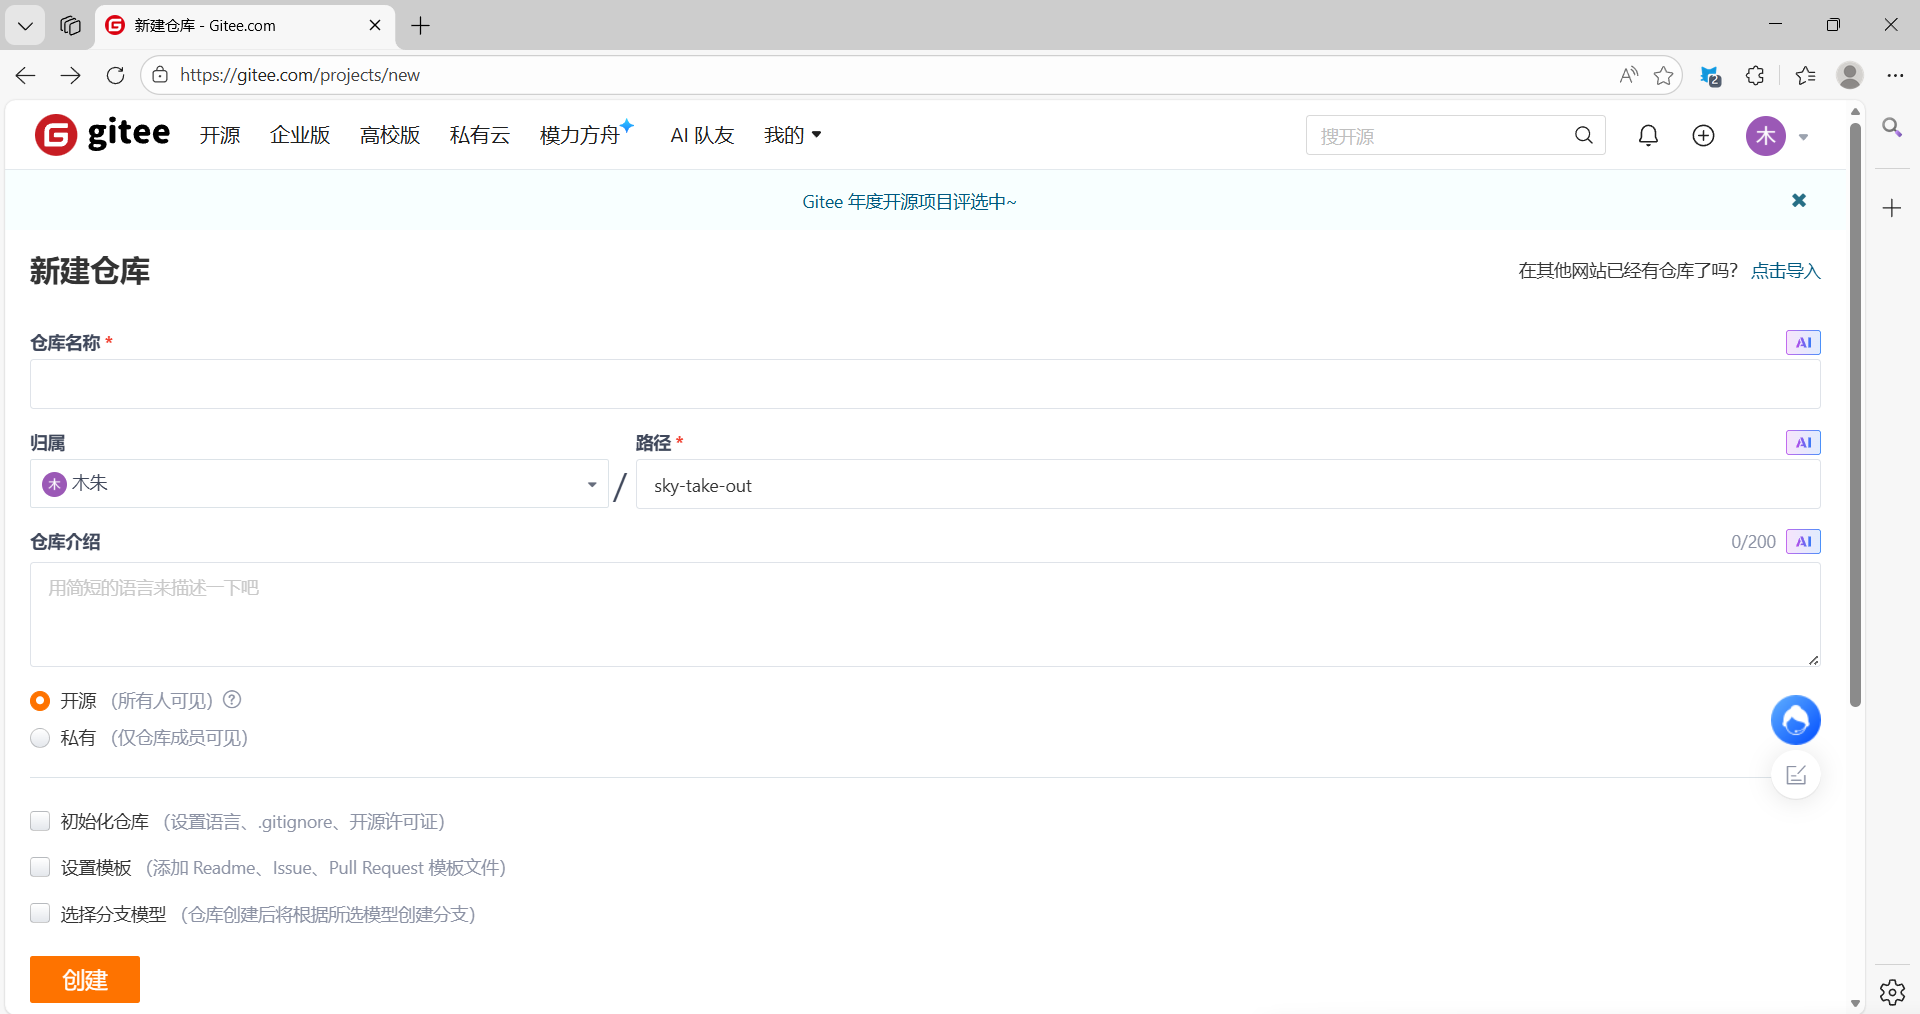Click the Gitee logo in header
Image resolution: width=1920 pixels, height=1014 pixels.
102,134
